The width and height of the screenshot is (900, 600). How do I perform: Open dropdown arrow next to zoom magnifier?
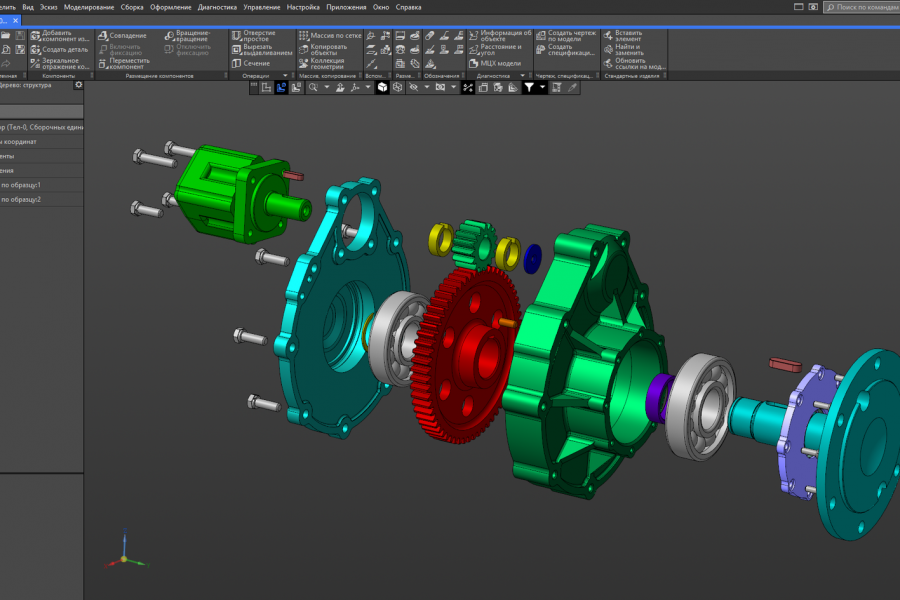[327, 87]
